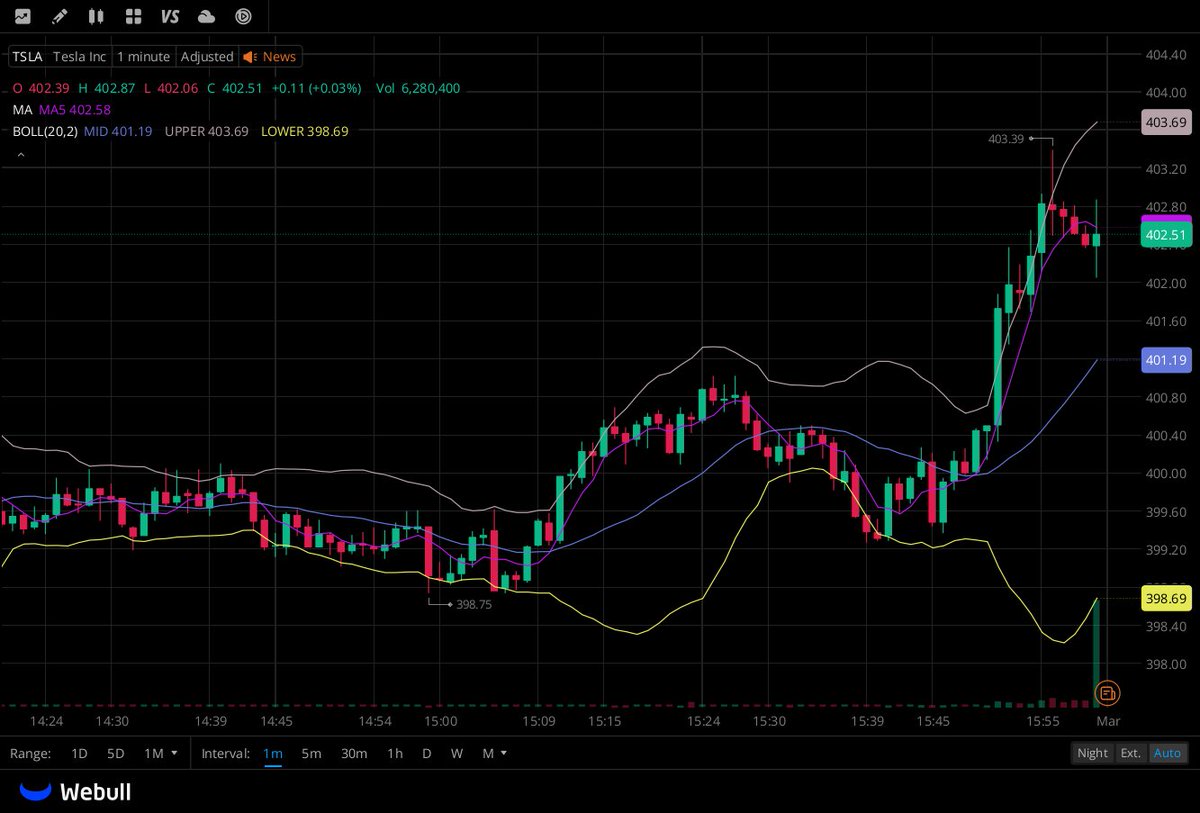Image resolution: width=1200 pixels, height=813 pixels.
Task: Toggle the Ext. extended hours mode
Action: point(1130,753)
